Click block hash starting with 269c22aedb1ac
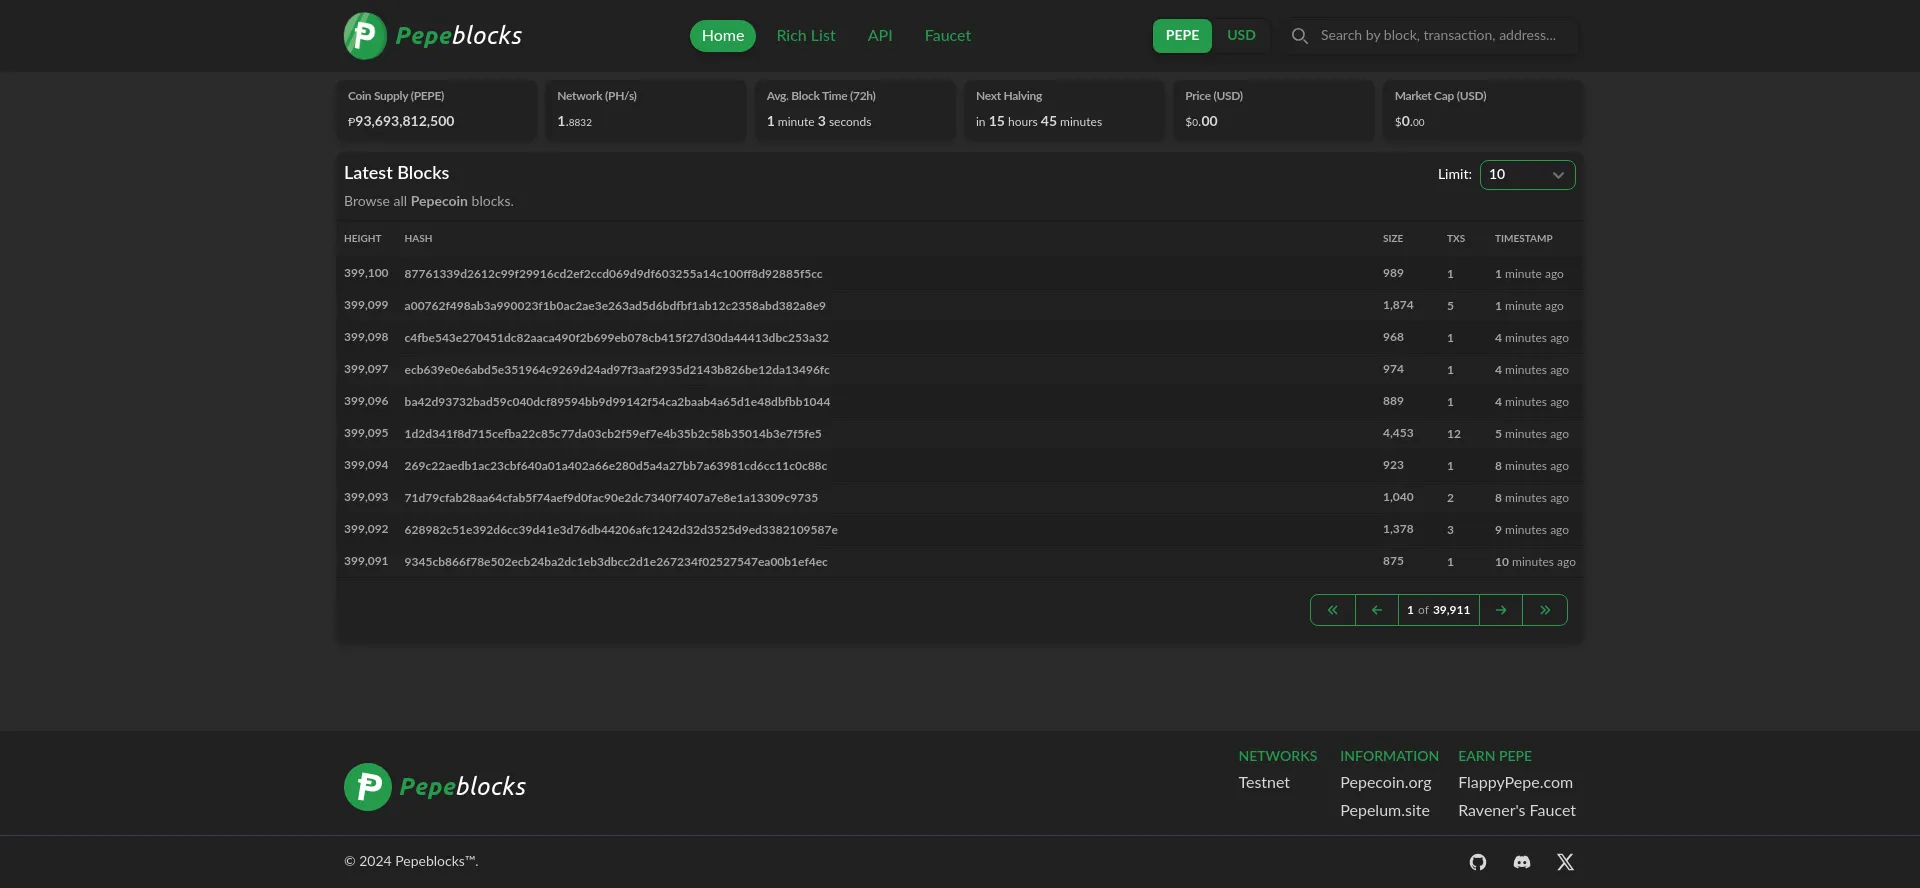1920x888 pixels. pos(616,466)
